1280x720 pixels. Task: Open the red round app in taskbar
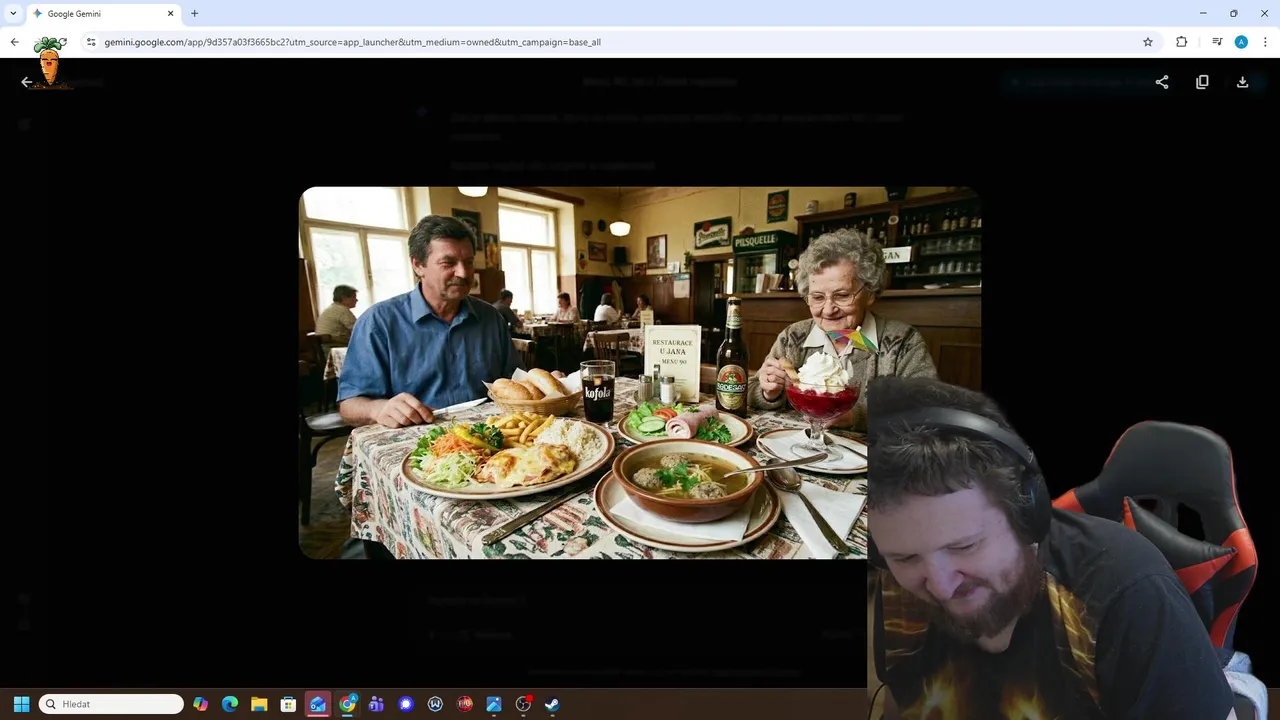pyautogui.click(x=464, y=704)
